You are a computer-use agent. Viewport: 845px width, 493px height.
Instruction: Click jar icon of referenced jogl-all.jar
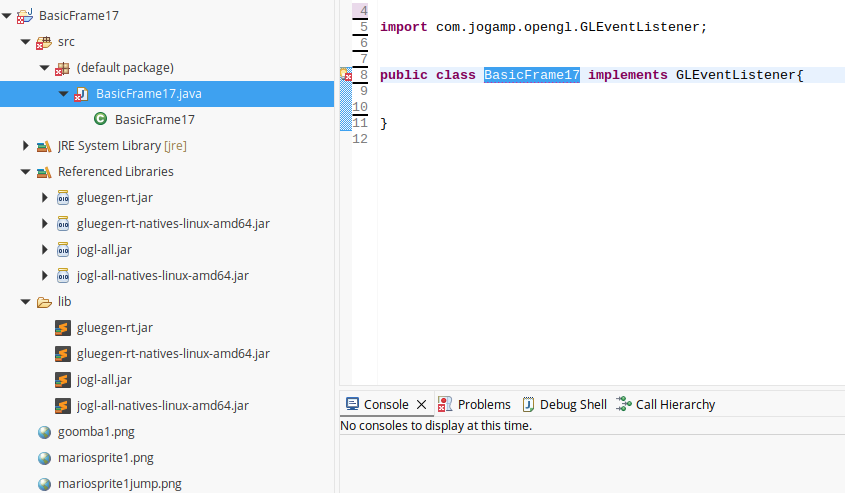click(x=63, y=249)
